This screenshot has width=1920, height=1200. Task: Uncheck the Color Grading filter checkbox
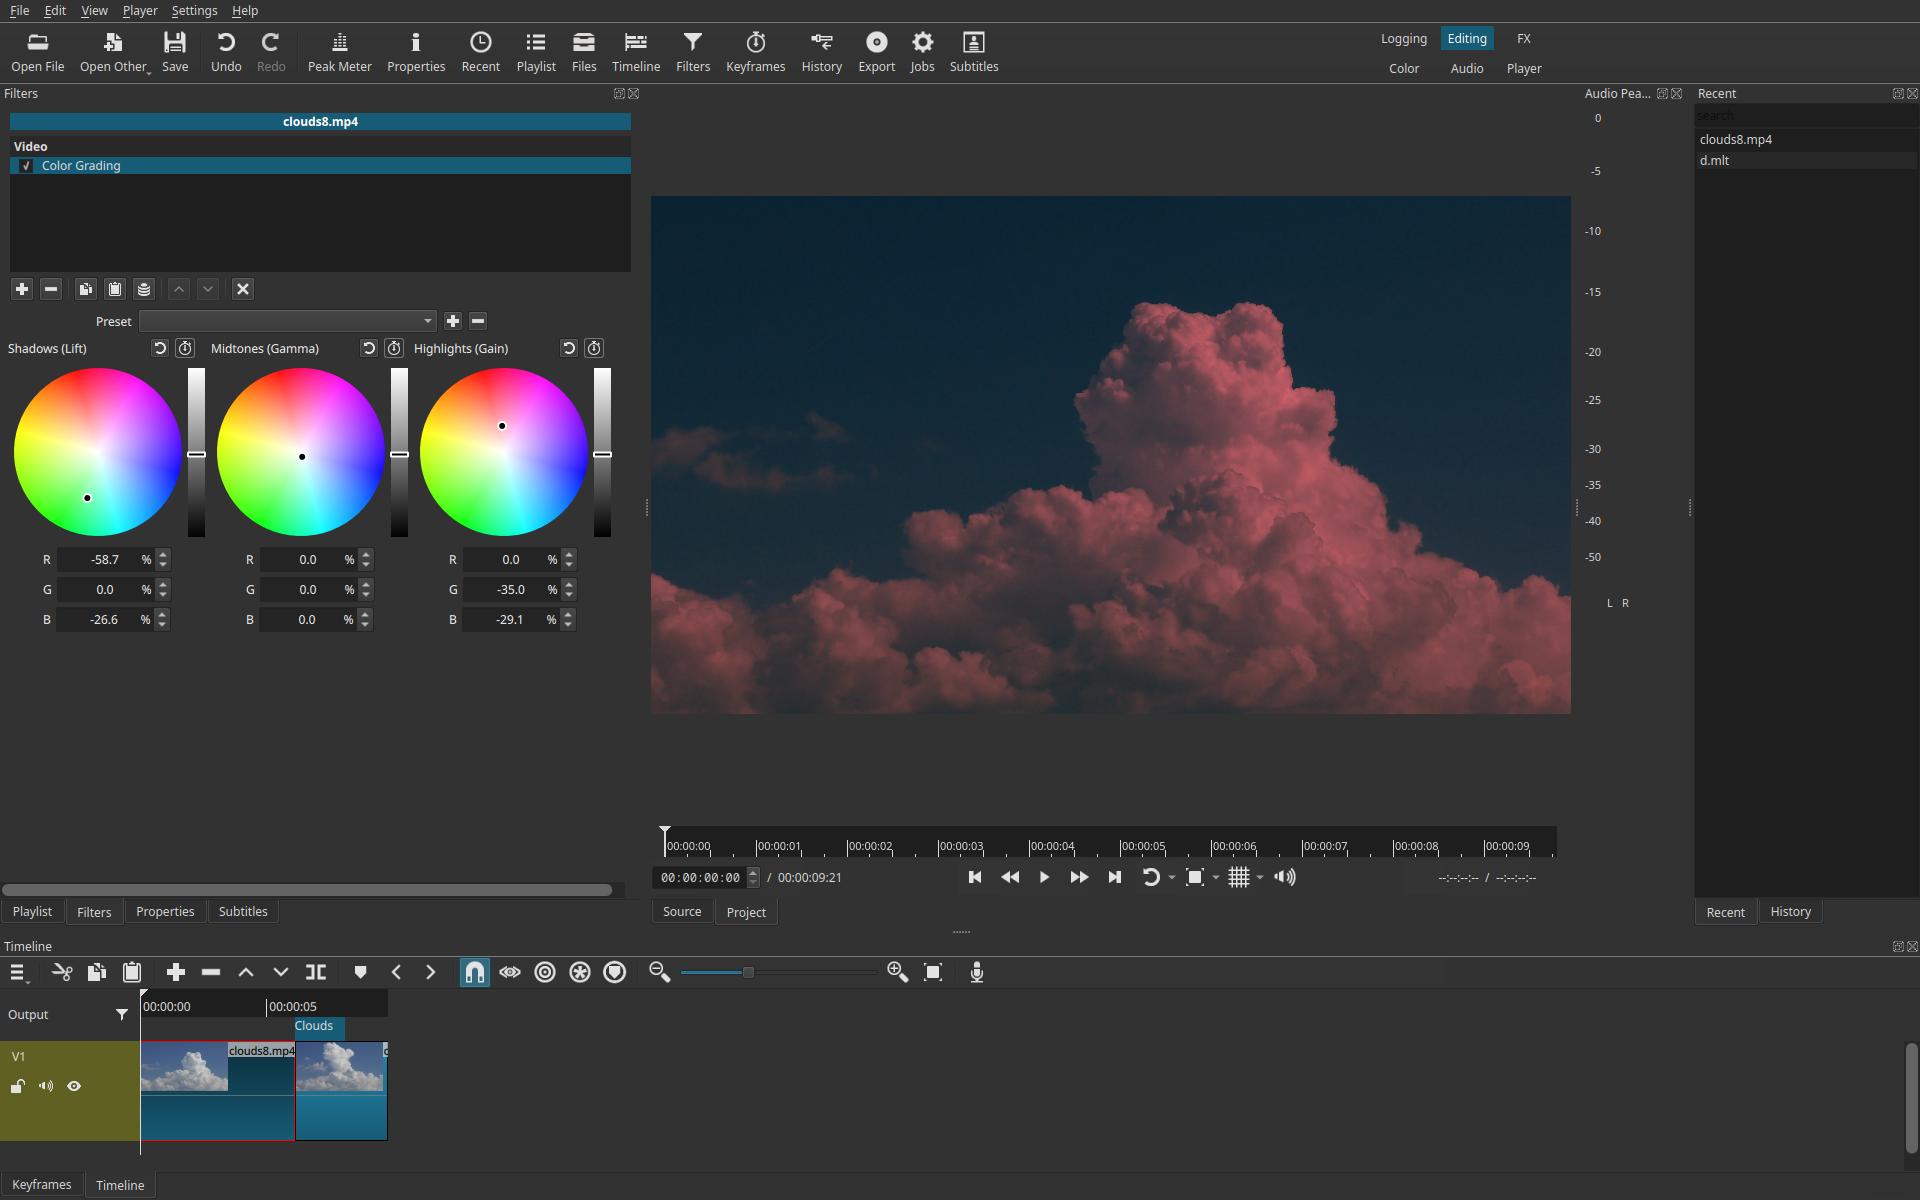point(27,166)
